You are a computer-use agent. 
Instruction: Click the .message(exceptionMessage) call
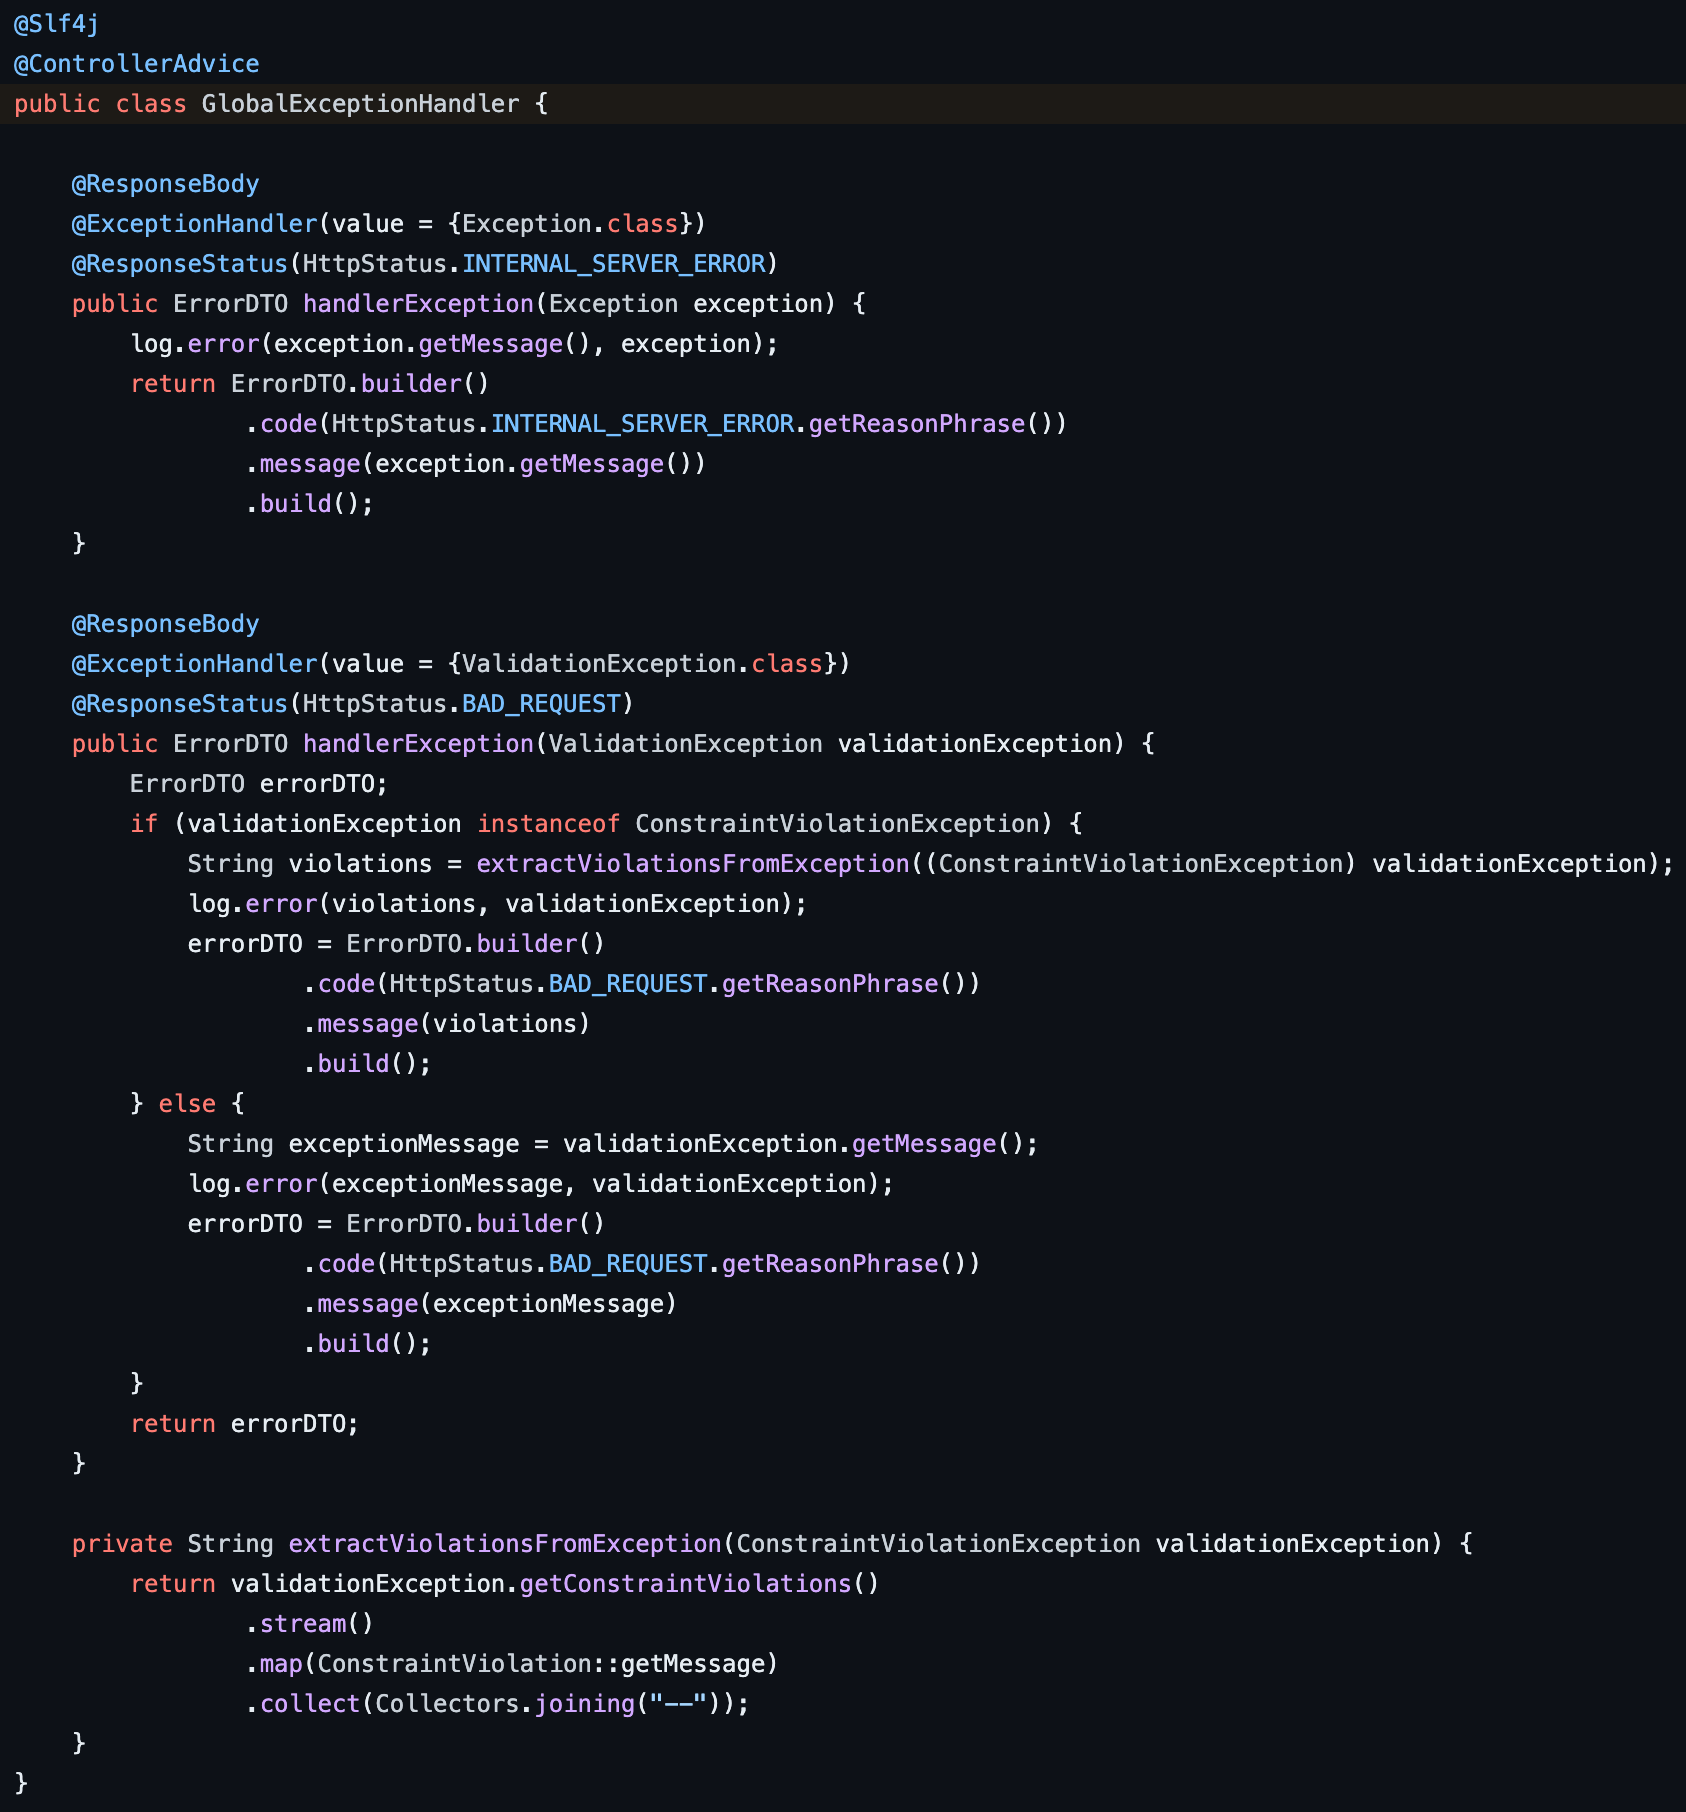(x=490, y=1304)
